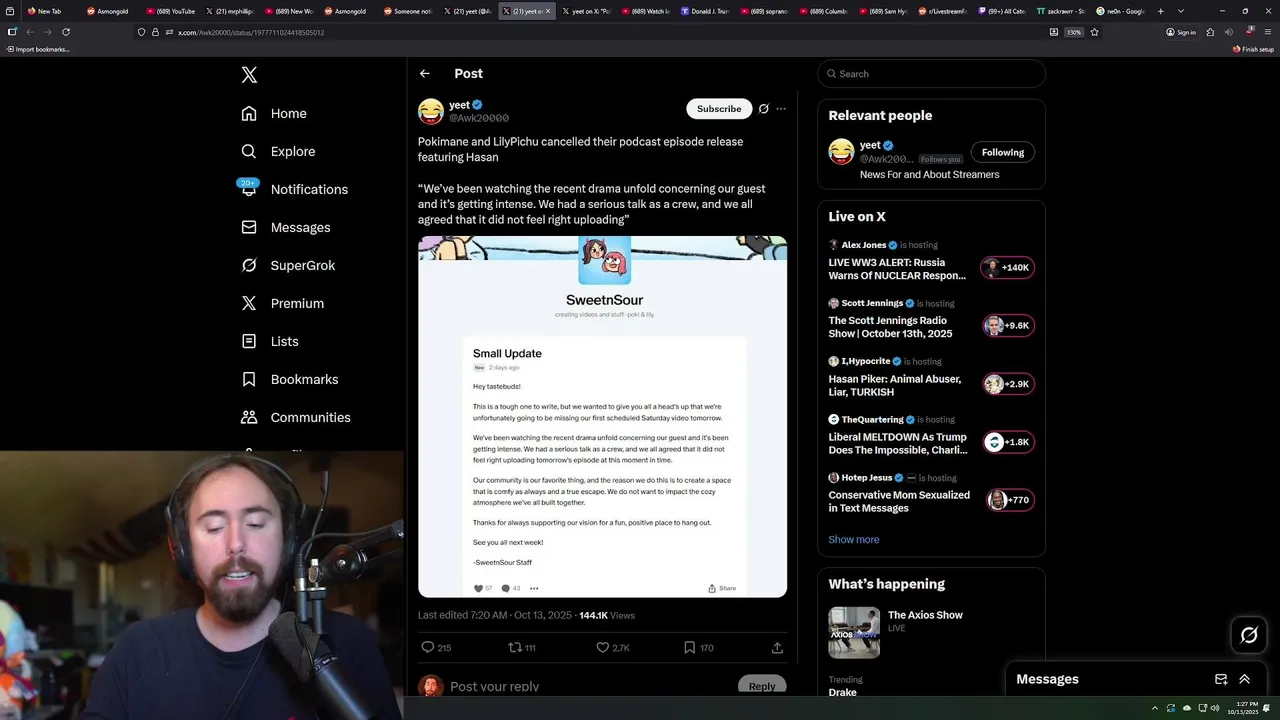The image size is (1280, 720).
Task: Switch to the Donald J. Trump tab
Action: tap(705, 11)
